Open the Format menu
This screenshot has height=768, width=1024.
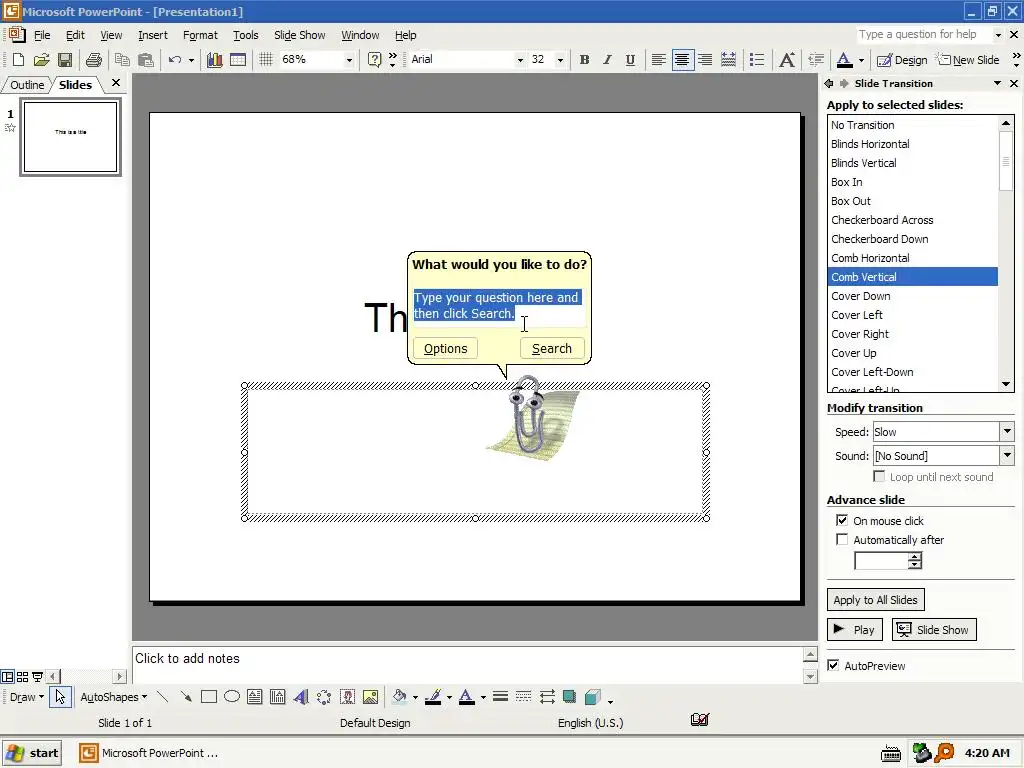(x=200, y=35)
